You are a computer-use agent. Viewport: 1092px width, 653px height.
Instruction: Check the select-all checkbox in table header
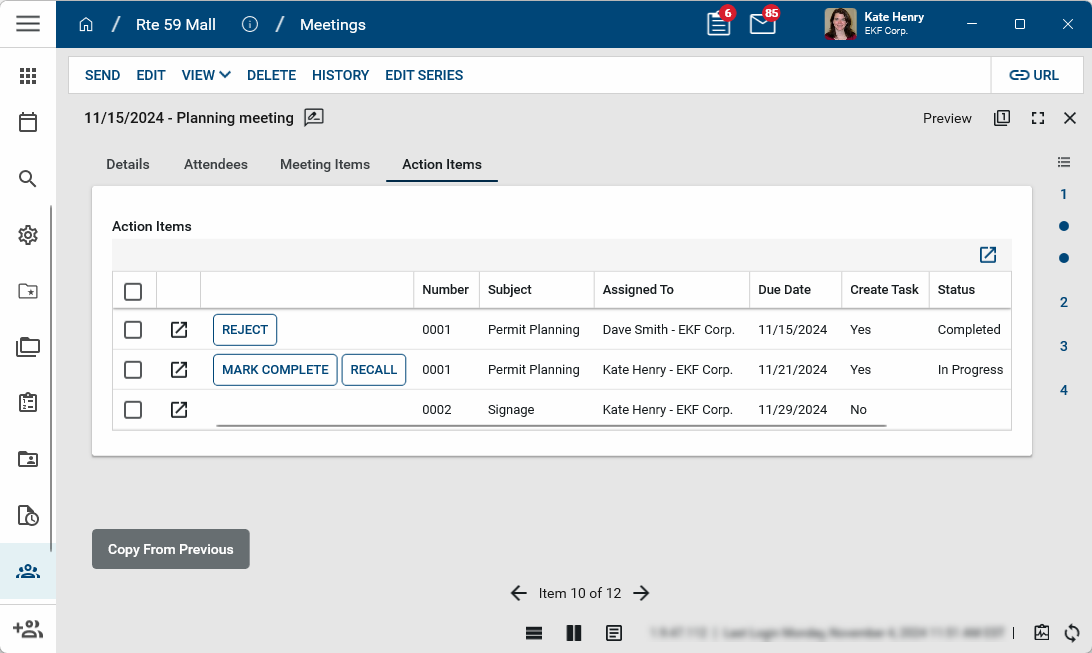click(x=133, y=291)
